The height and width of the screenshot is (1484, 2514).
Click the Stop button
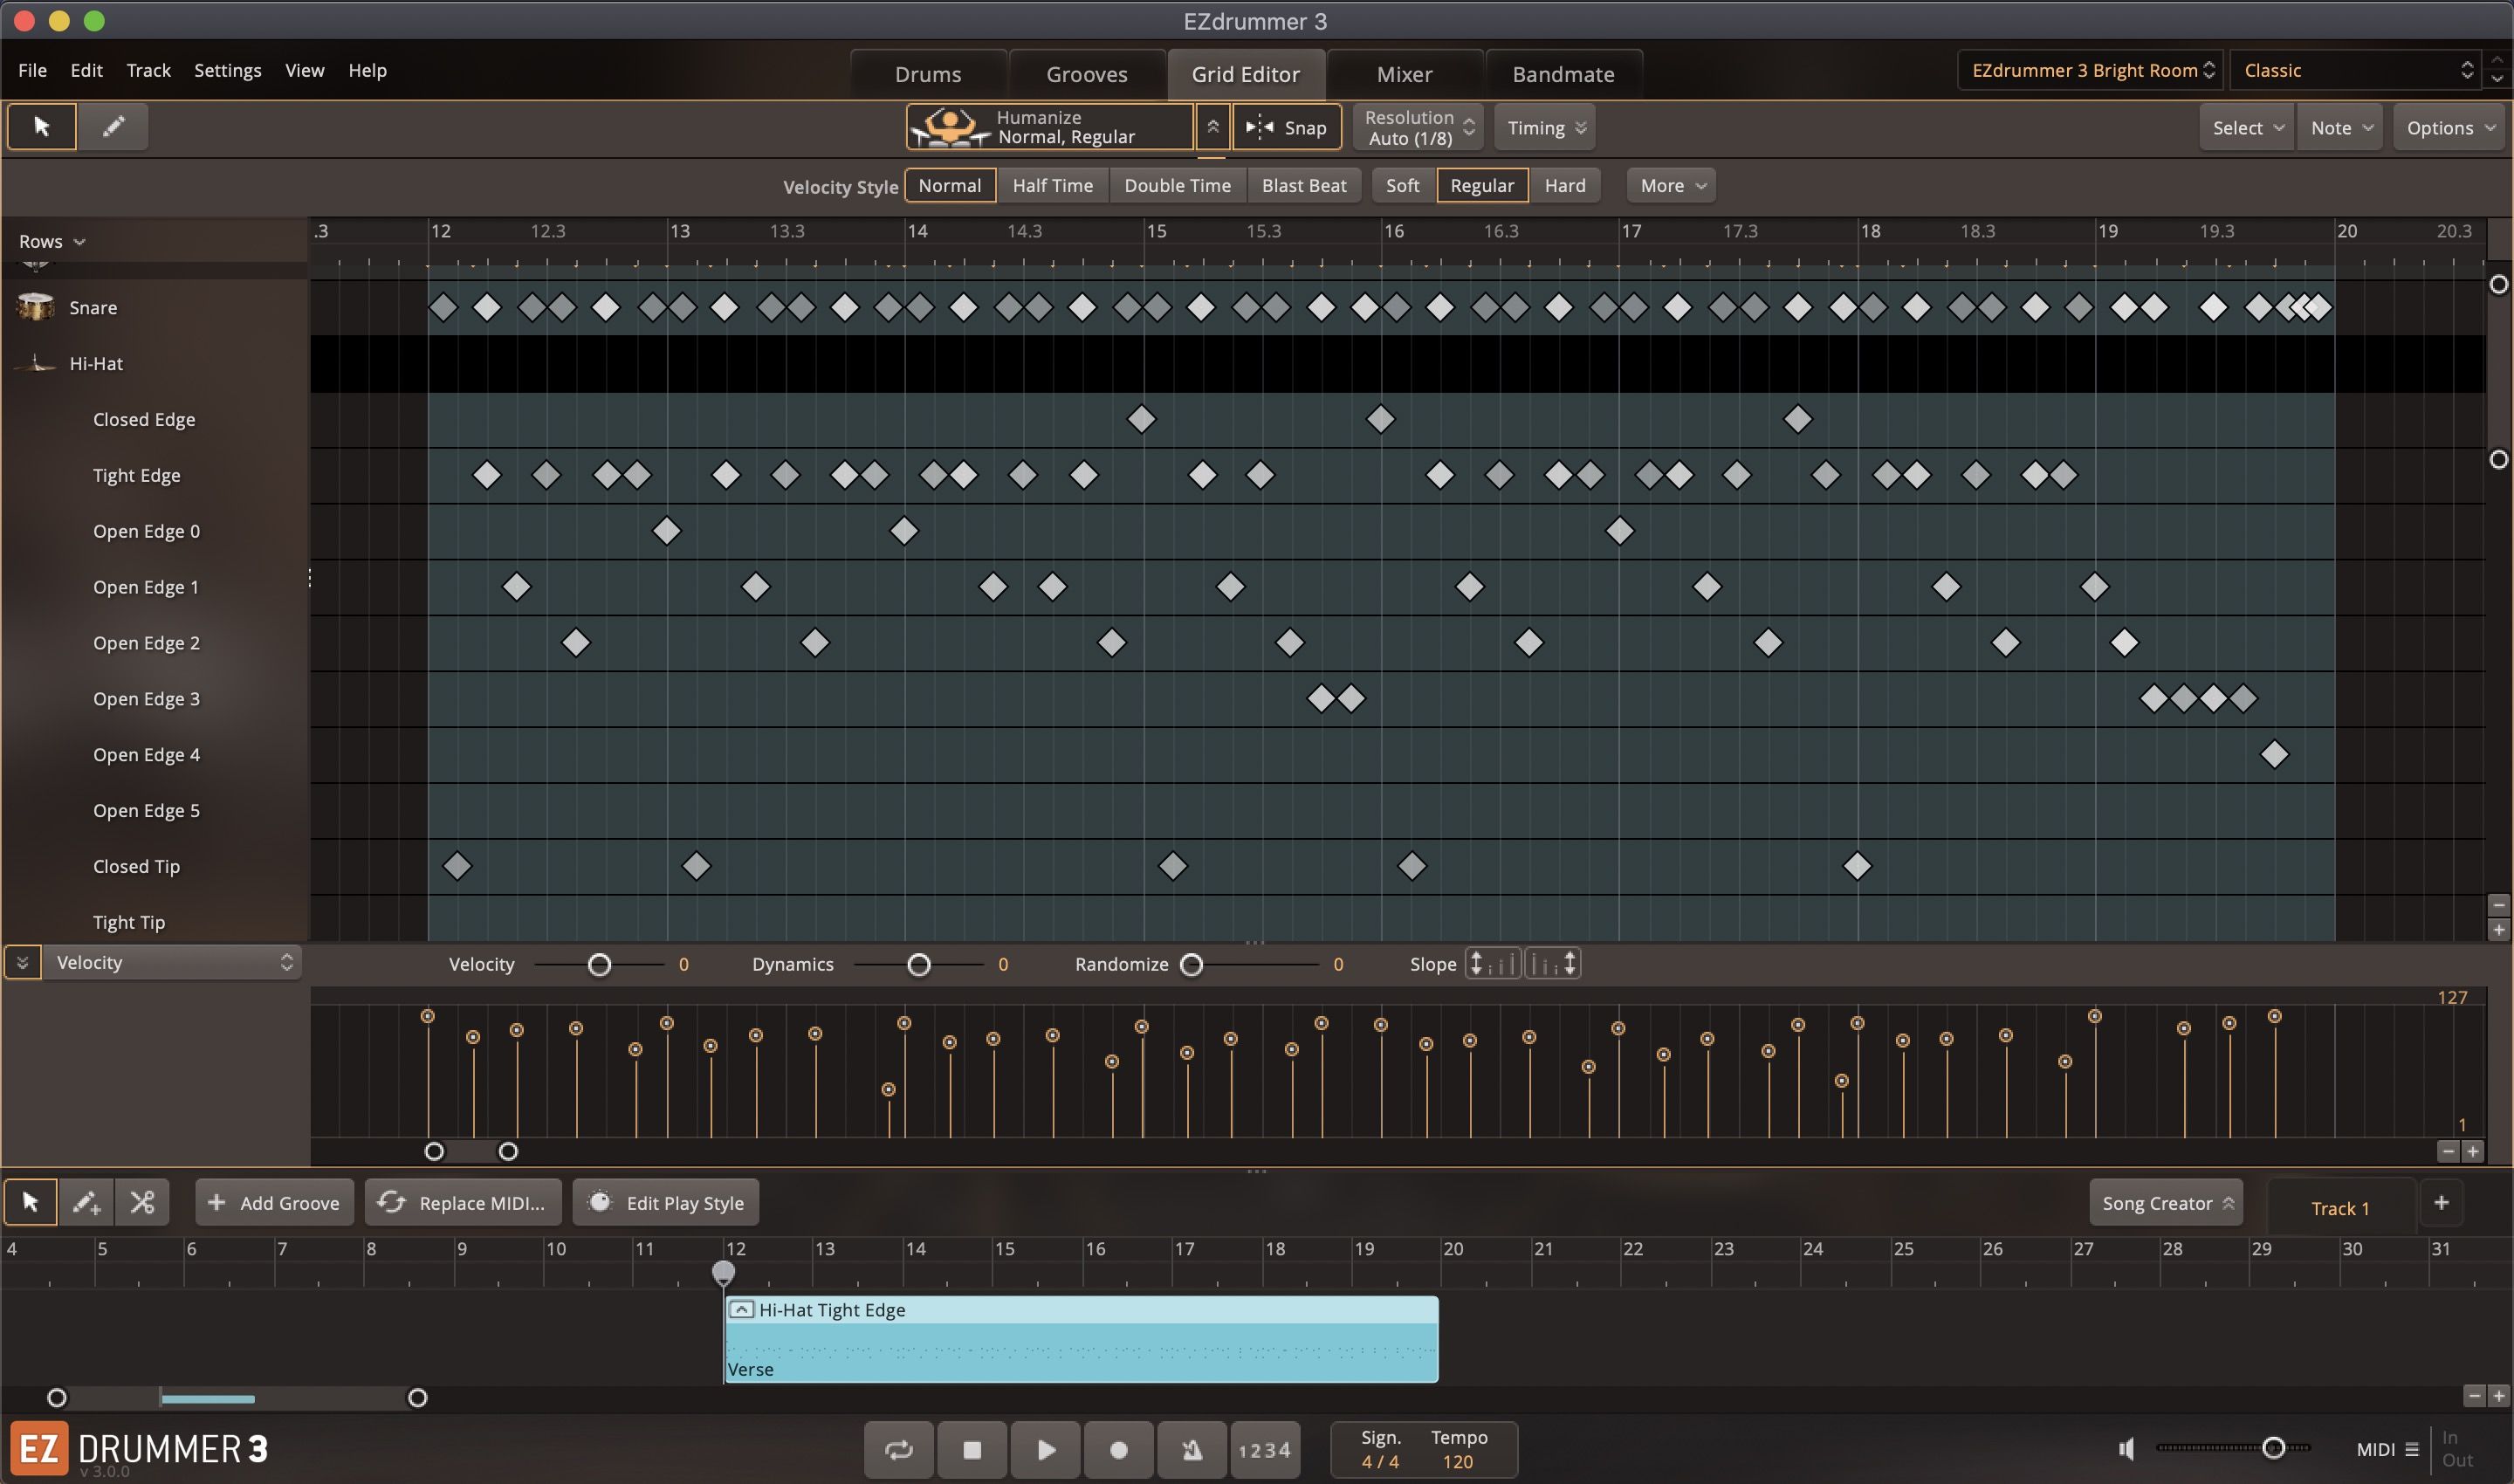(x=972, y=1449)
